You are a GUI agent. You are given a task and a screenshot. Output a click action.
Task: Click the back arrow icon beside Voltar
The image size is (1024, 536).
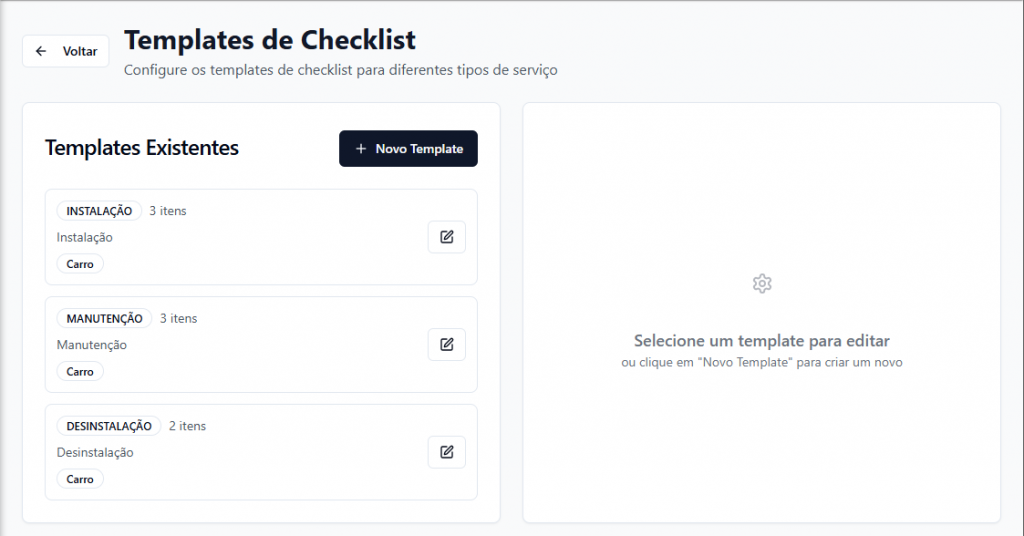tap(41, 51)
